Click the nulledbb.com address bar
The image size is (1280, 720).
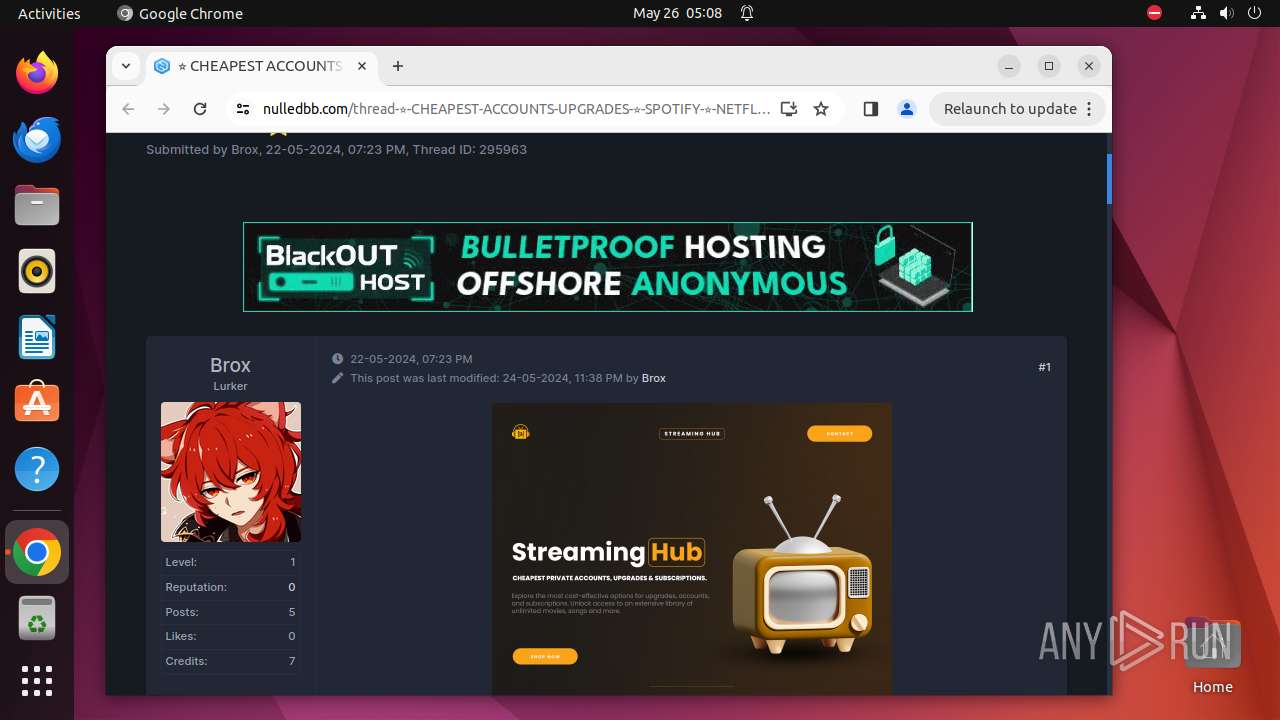[x=516, y=109]
